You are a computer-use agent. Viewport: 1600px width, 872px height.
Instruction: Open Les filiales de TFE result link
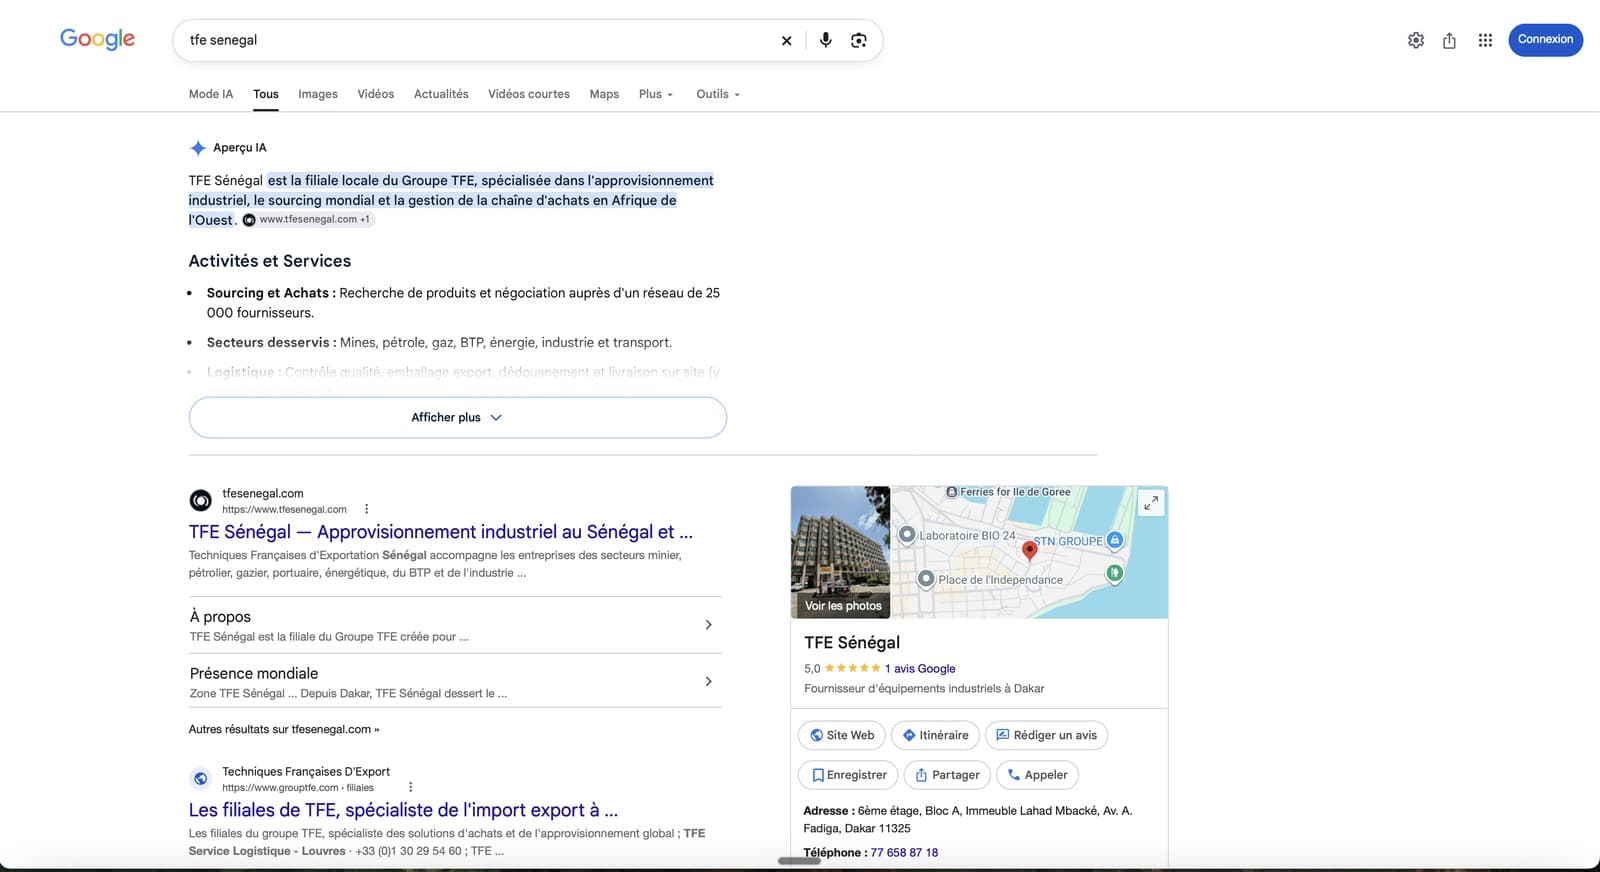pos(403,810)
